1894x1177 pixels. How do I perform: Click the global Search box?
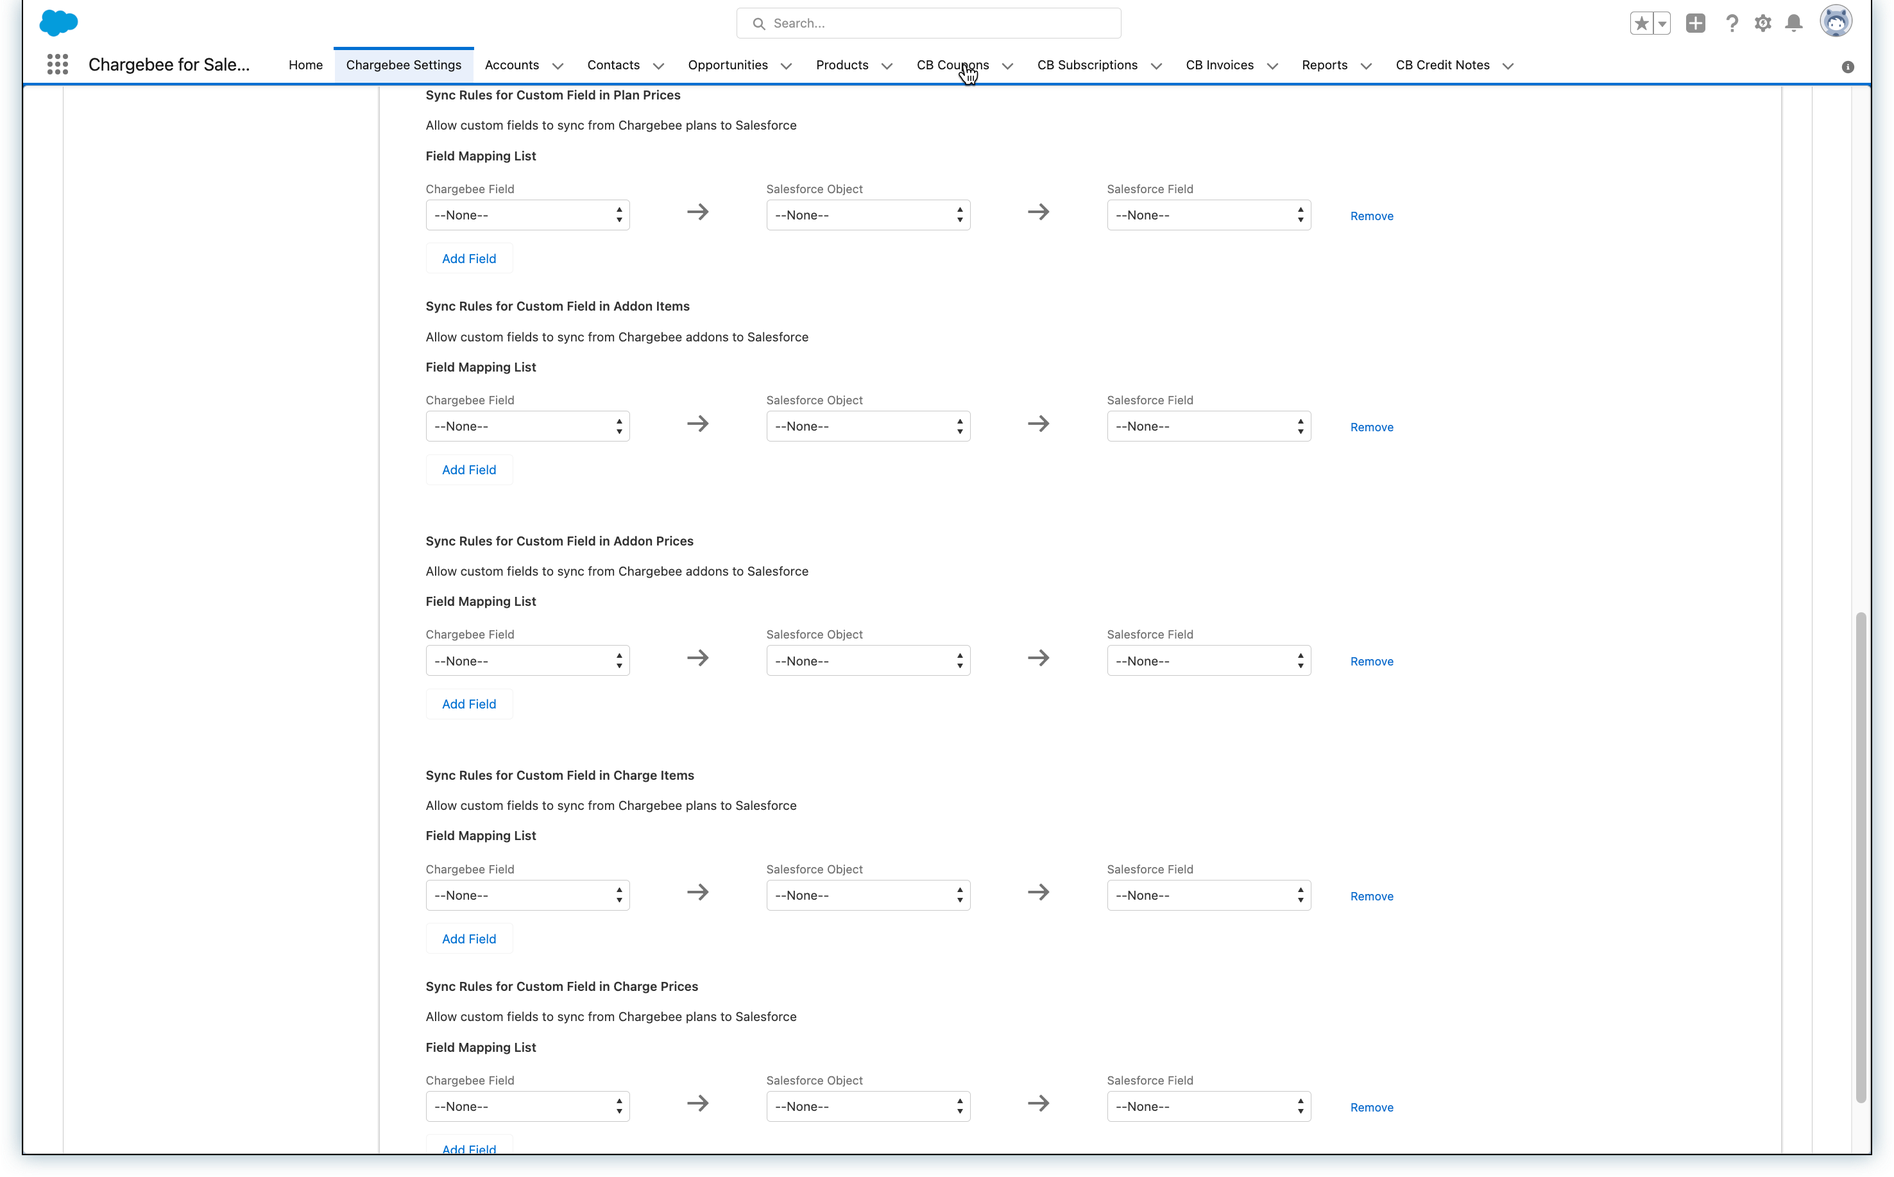pyautogui.click(x=928, y=23)
